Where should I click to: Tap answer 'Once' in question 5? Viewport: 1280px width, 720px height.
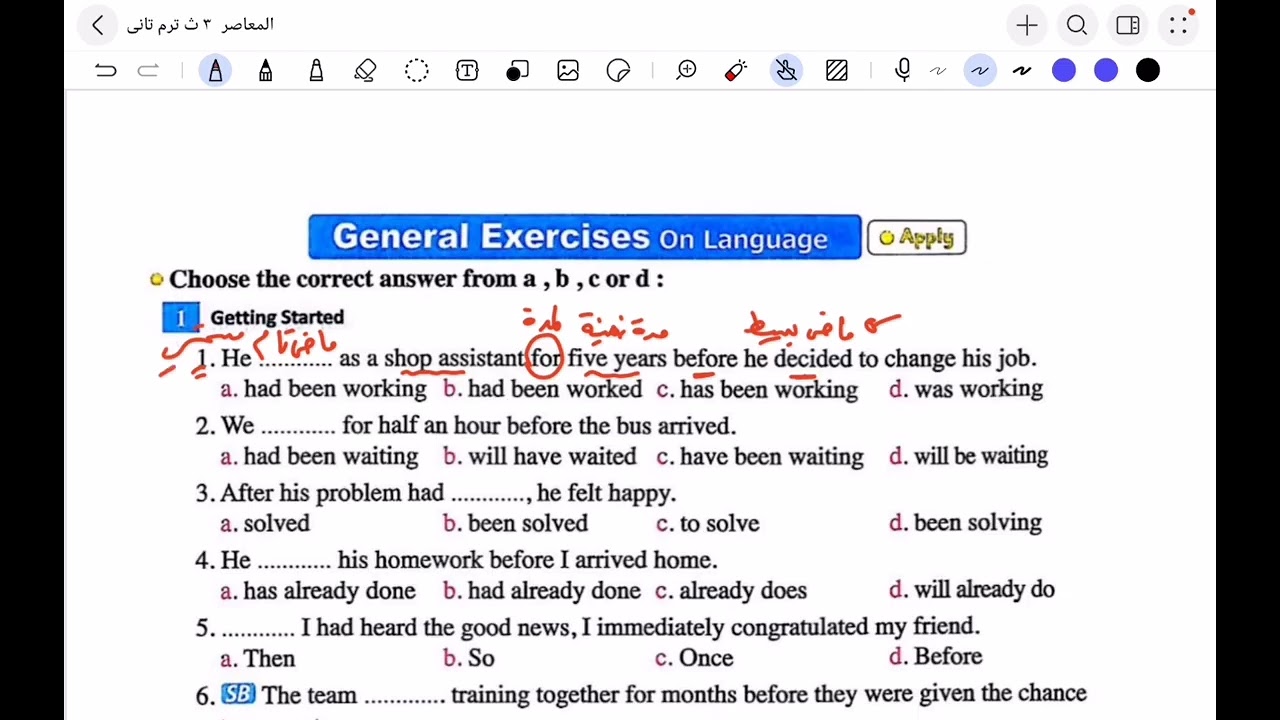[x=706, y=658]
